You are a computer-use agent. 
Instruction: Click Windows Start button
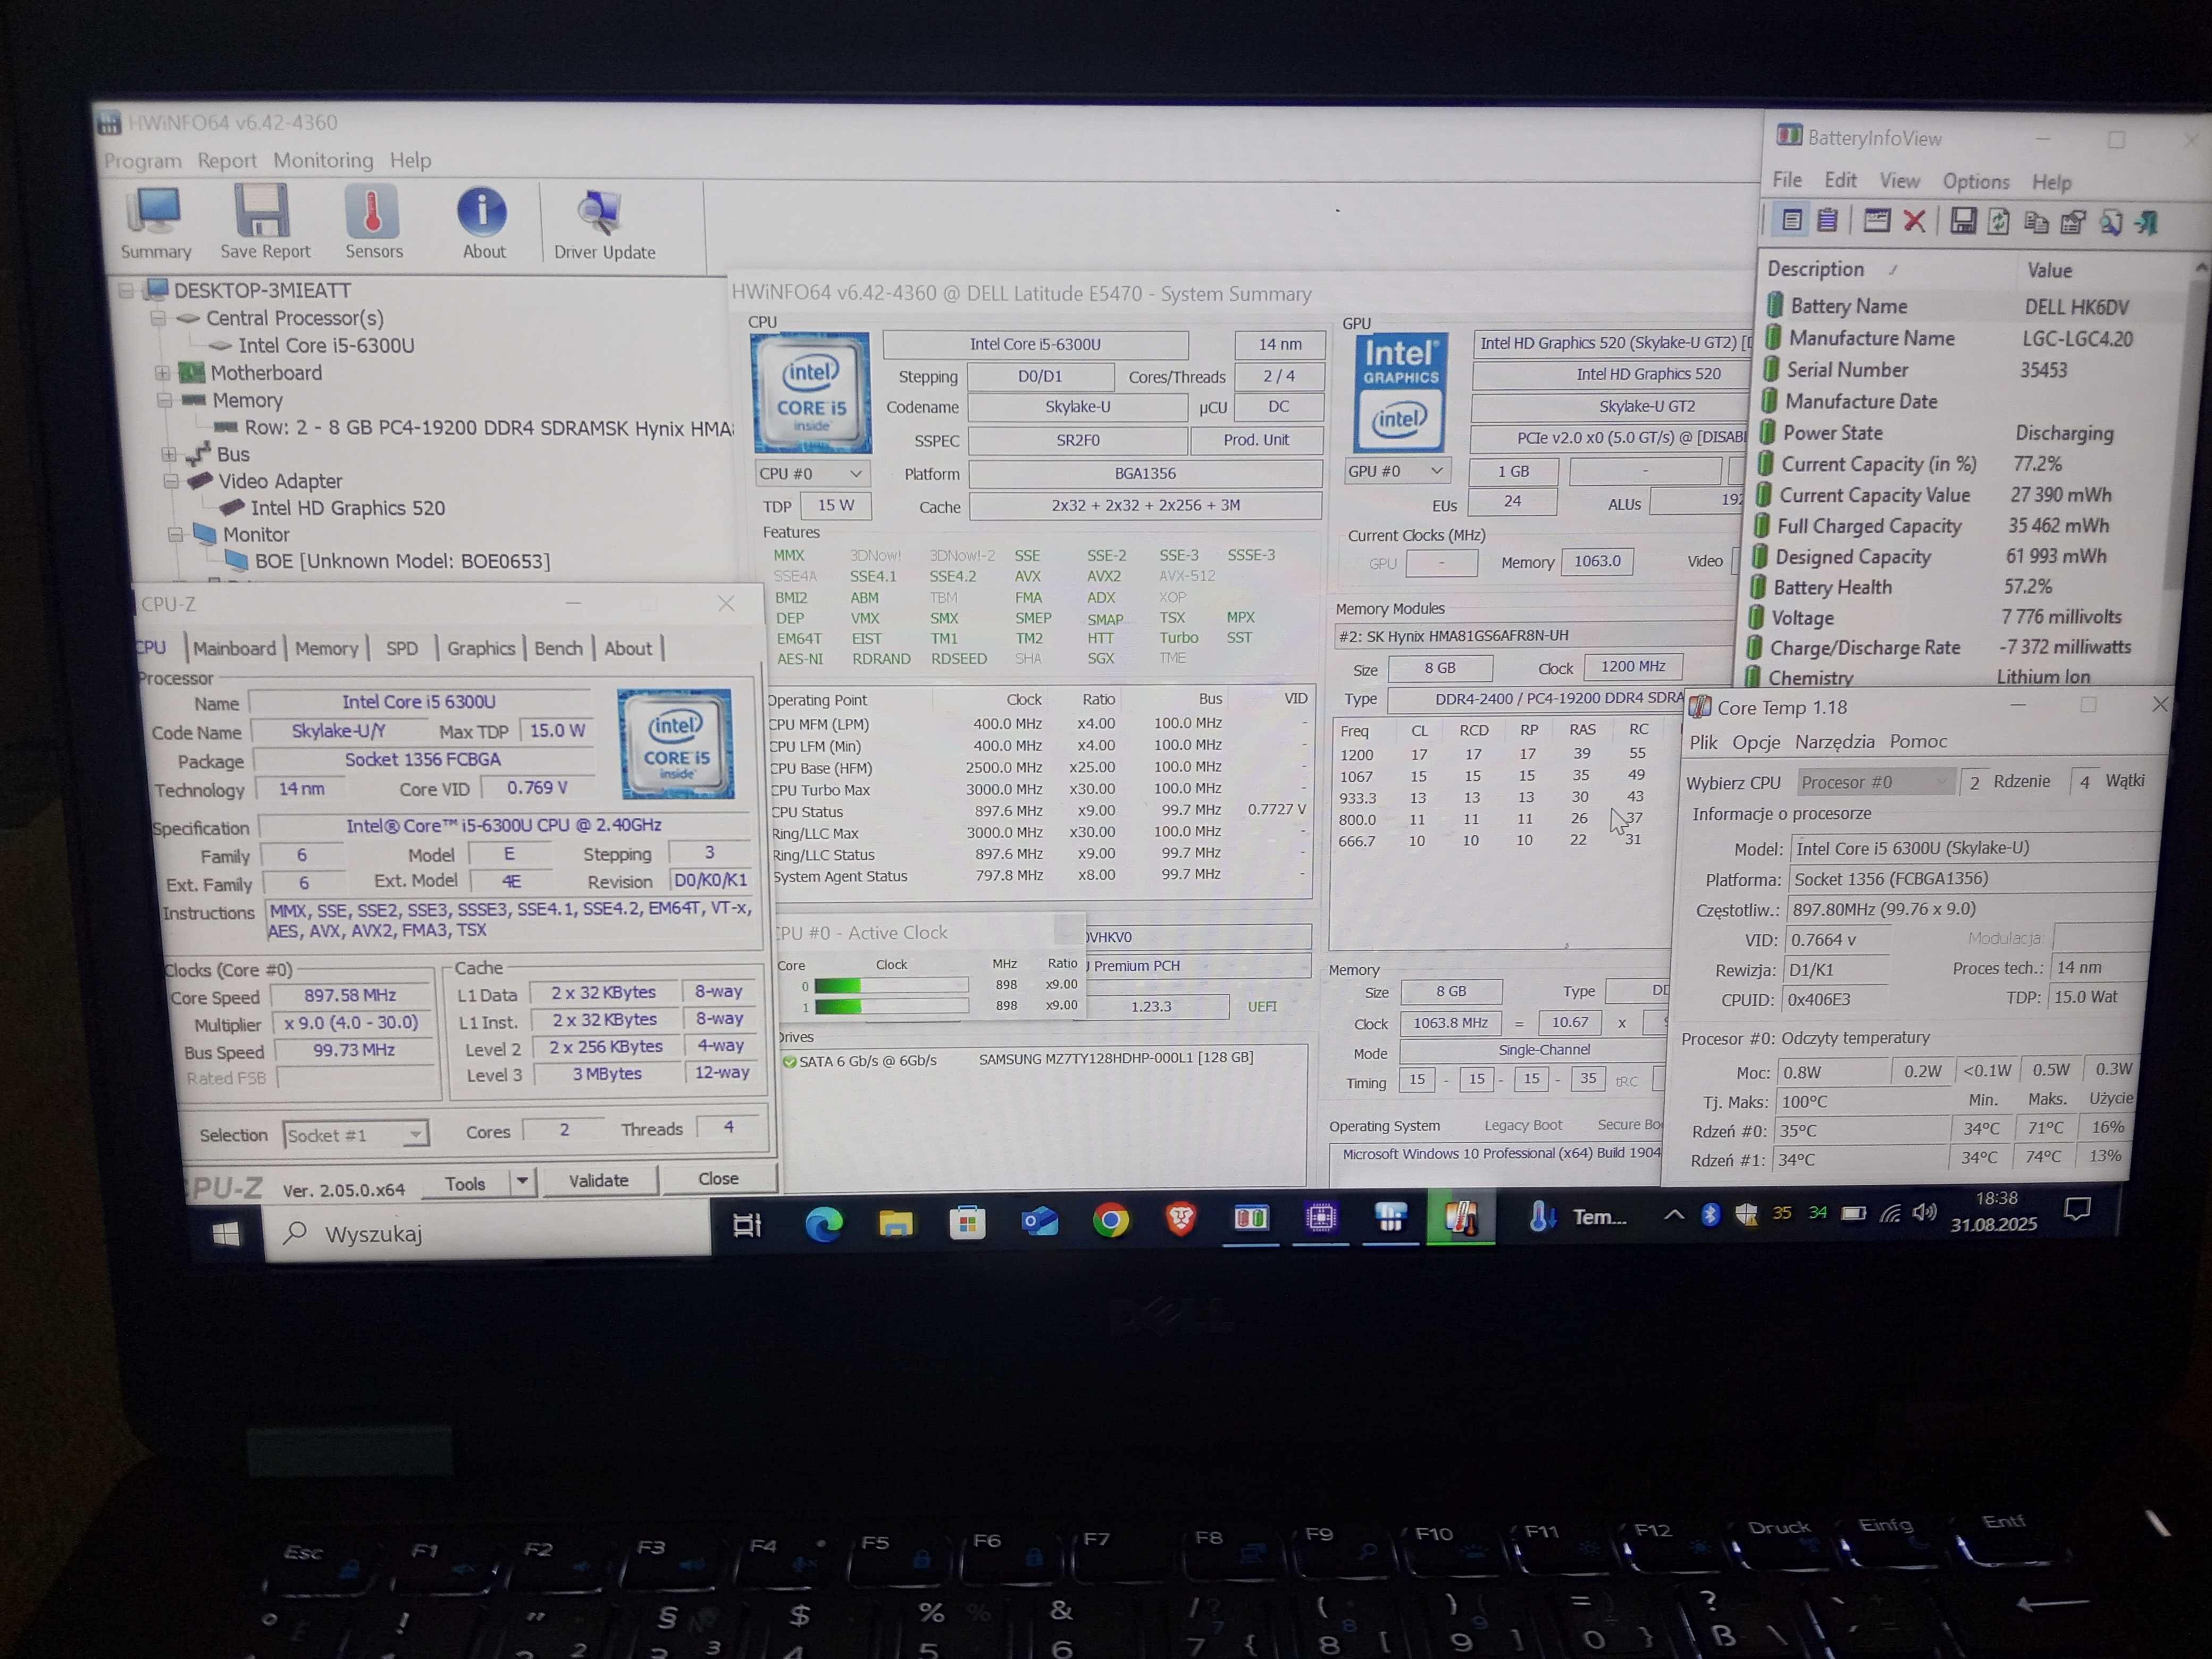pyautogui.click(x=226, y=1233)
